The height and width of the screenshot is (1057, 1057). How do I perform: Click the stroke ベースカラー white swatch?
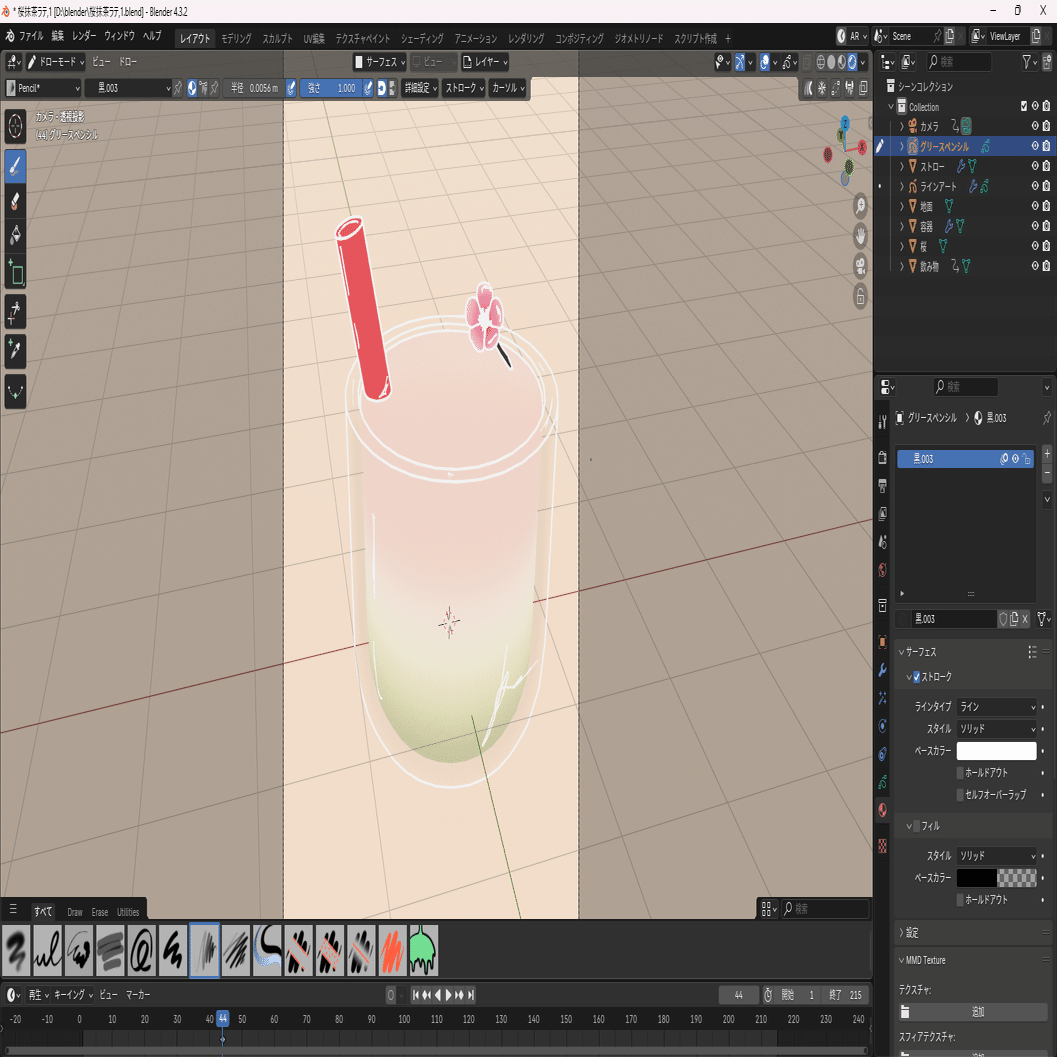point(996,751)
